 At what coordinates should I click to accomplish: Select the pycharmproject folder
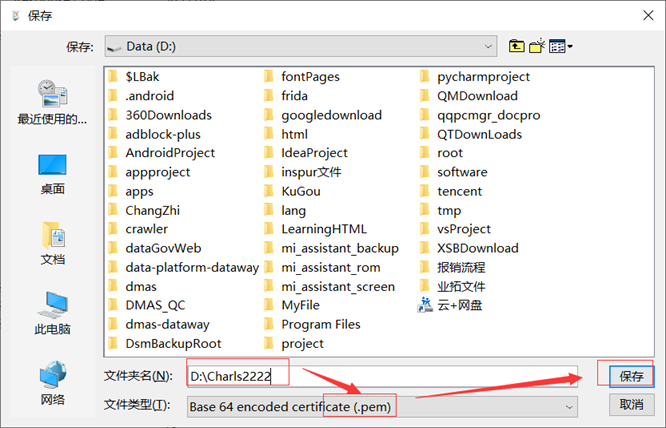tap(475, 76)
